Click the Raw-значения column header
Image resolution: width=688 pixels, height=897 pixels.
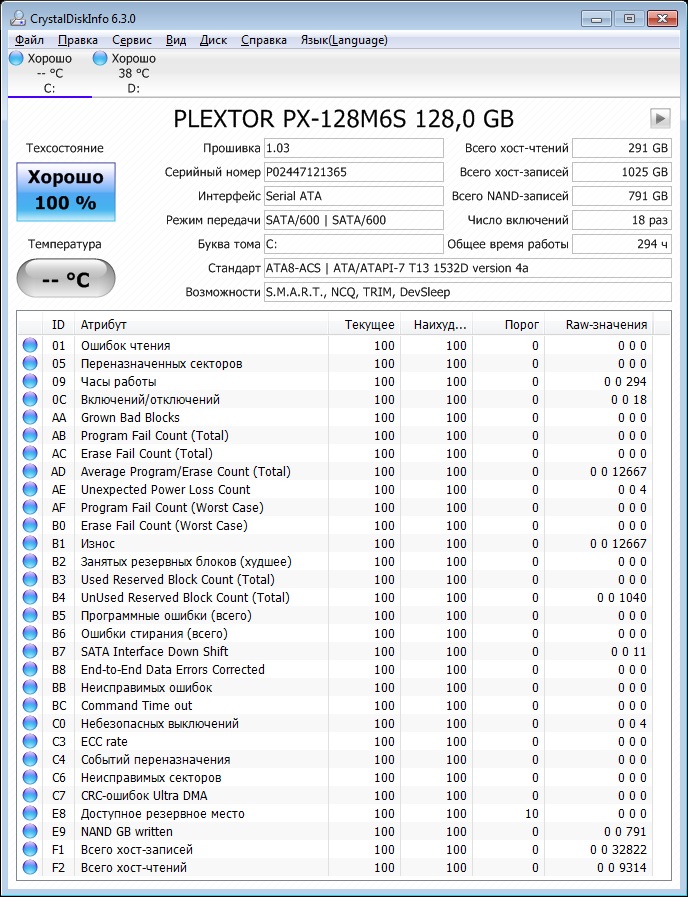point(599,324)
